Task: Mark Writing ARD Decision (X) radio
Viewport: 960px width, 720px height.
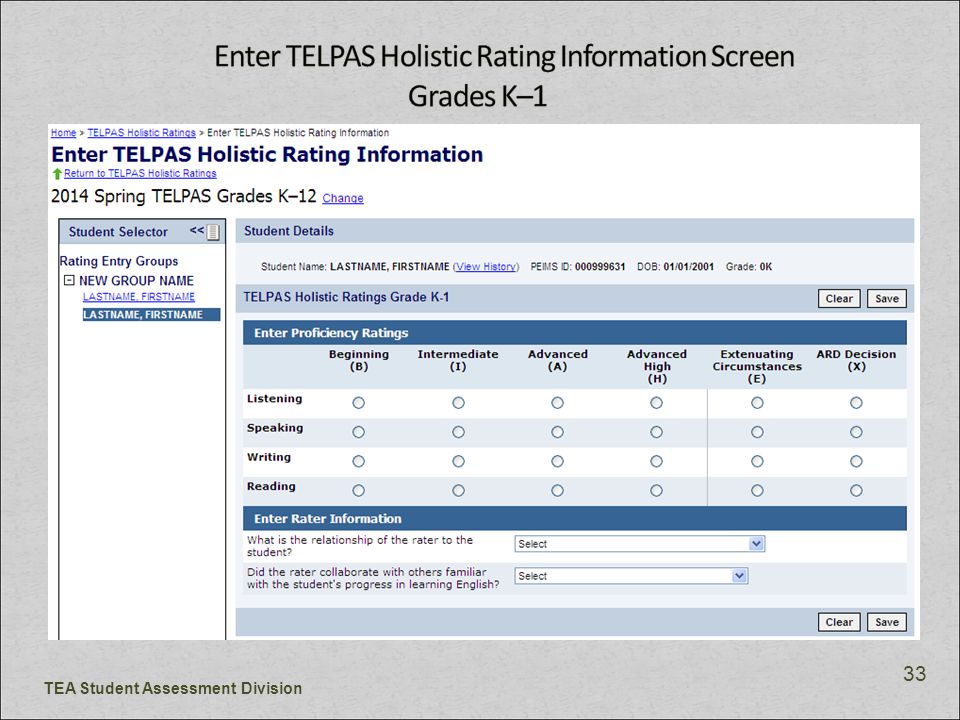Action: (856, 461)
